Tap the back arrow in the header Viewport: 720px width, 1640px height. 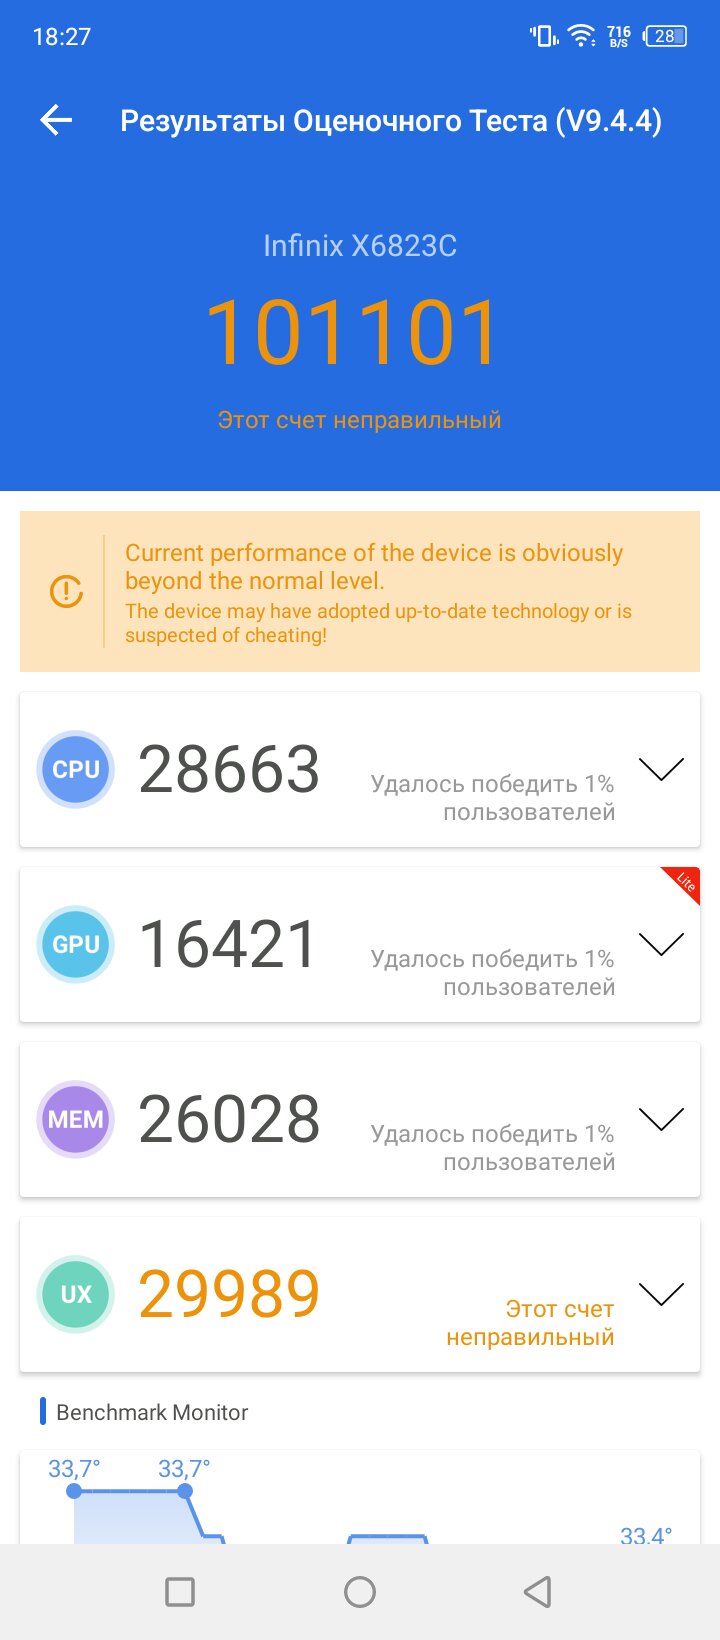[x=57, y=121]
